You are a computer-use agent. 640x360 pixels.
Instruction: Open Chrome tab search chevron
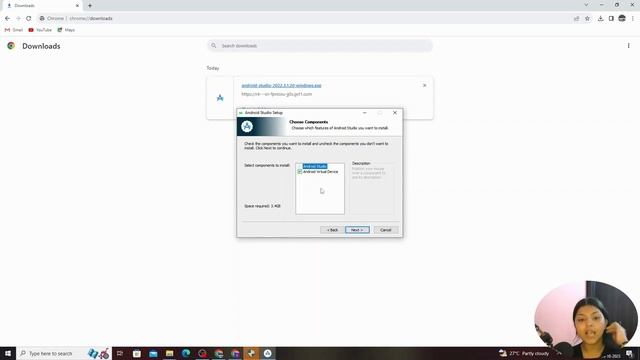tap(586, 5)
